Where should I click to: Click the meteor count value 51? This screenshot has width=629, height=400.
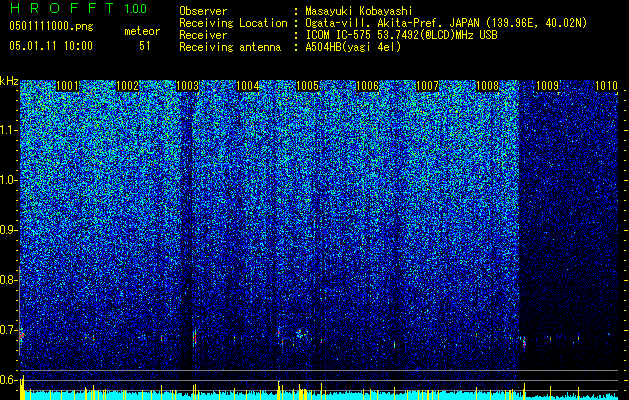(x=145, y=46)
